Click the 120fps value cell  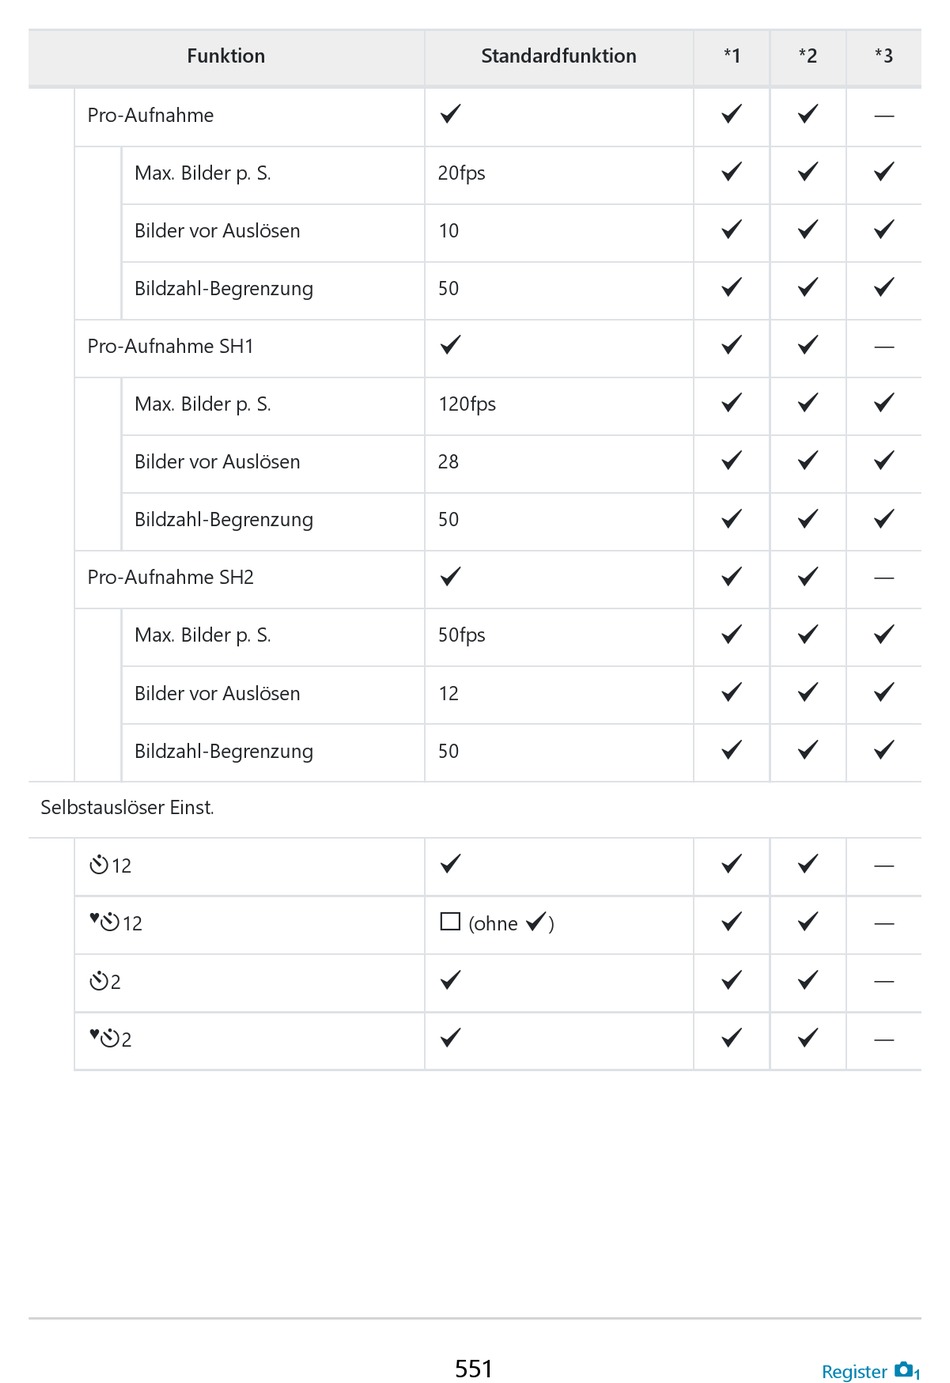click(467, 404)
